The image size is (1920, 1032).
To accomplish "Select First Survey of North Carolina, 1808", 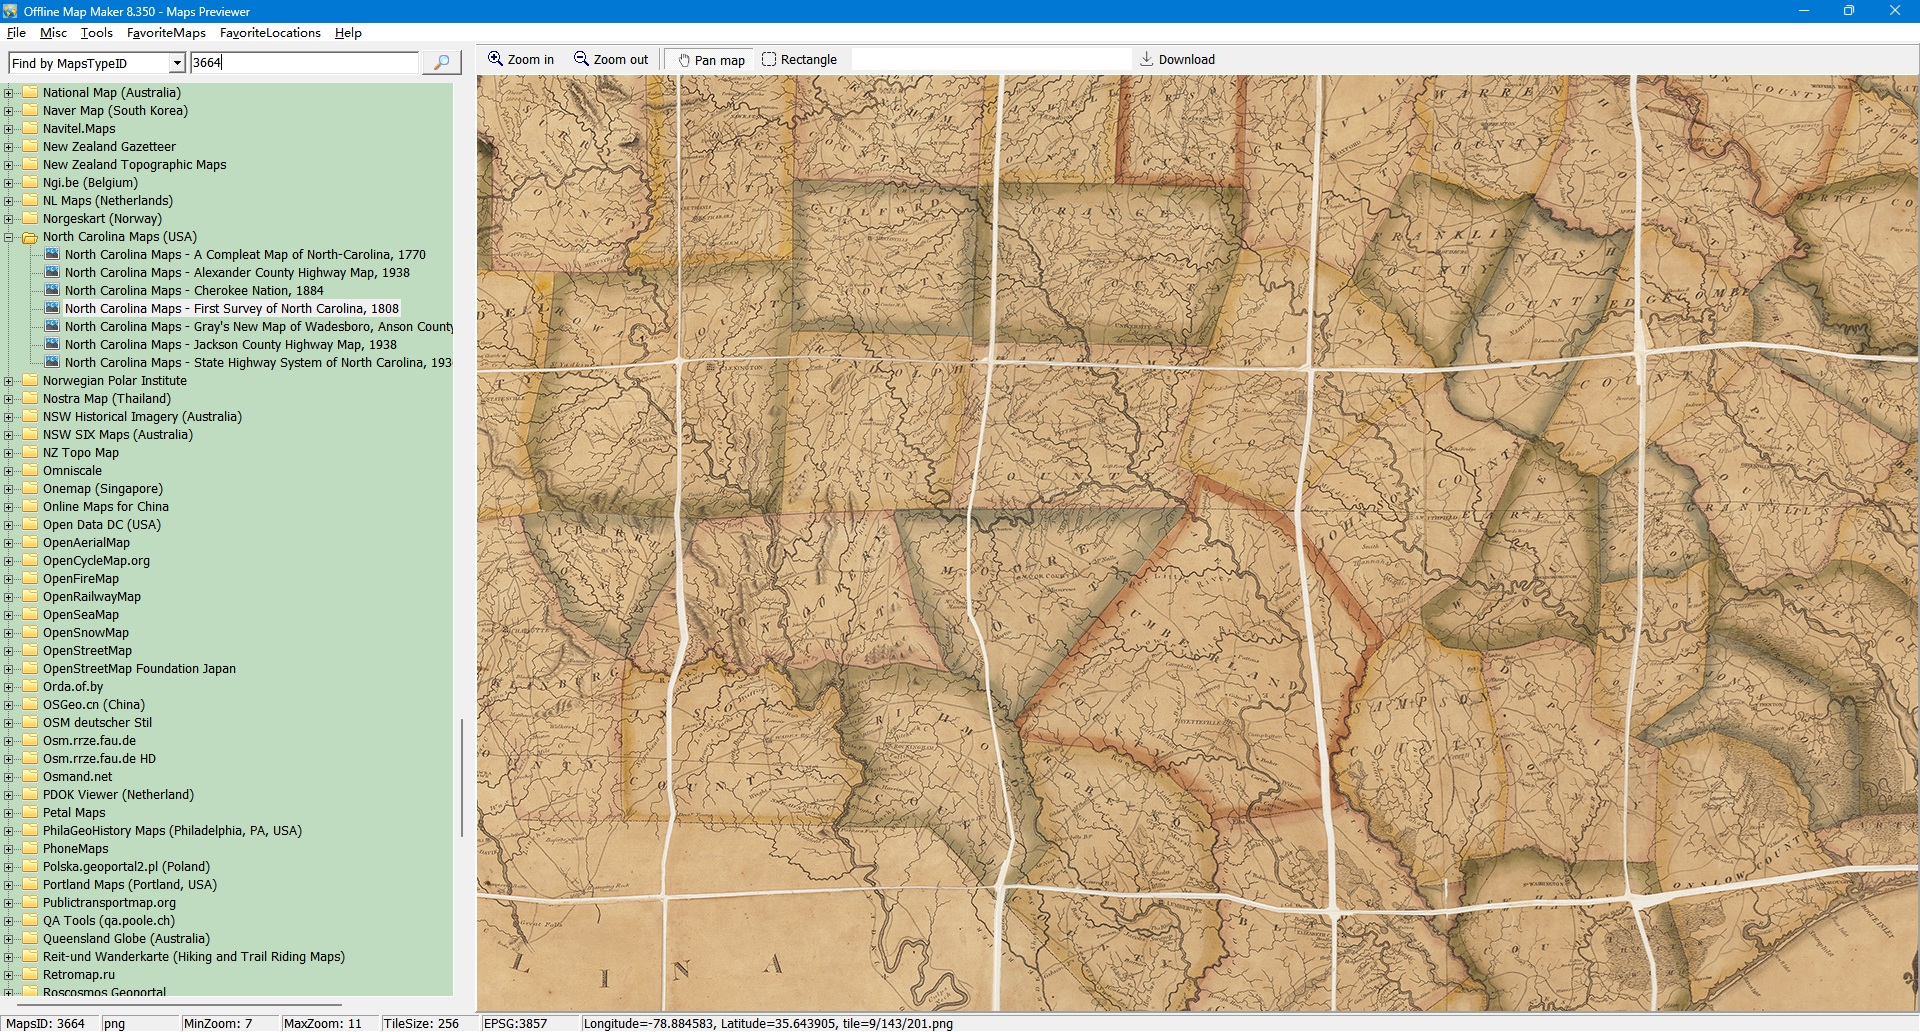I will [x=231, y=309].
